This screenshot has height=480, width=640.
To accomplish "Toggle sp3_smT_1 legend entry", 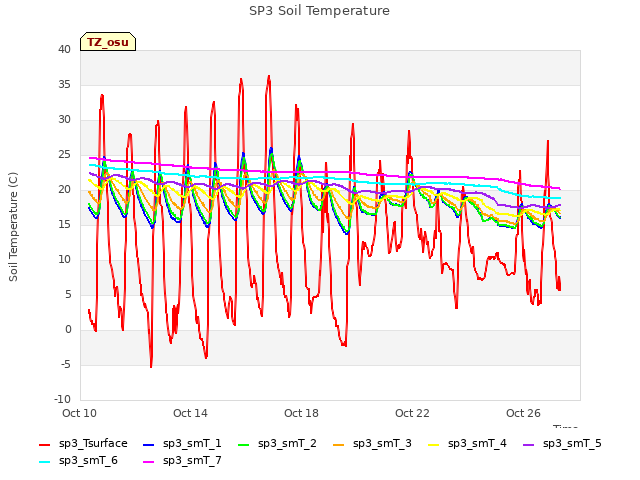I will coord(182,443).
